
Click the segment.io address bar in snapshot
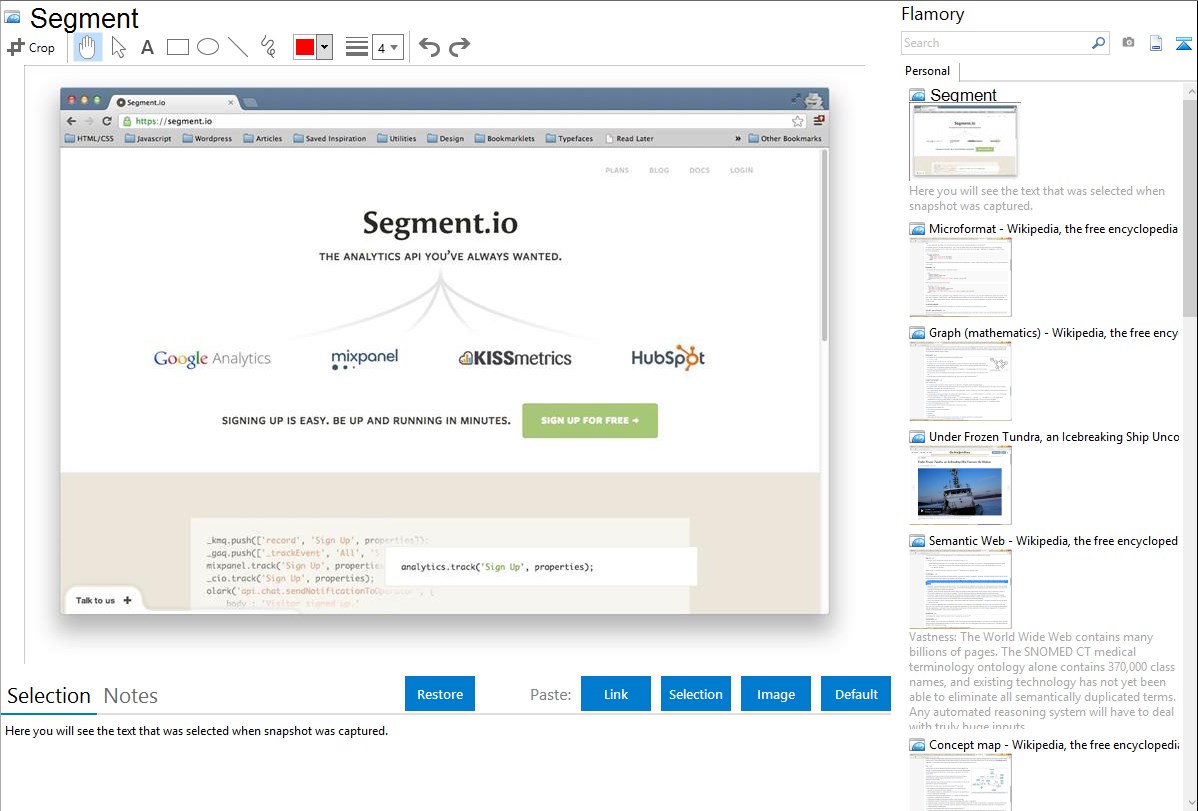(462, 121)
